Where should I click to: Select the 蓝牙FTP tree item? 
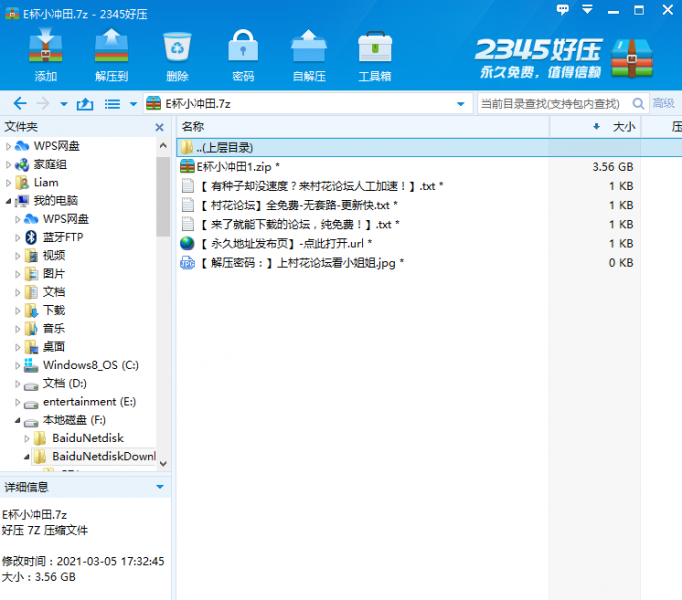(x=63, y=237)
